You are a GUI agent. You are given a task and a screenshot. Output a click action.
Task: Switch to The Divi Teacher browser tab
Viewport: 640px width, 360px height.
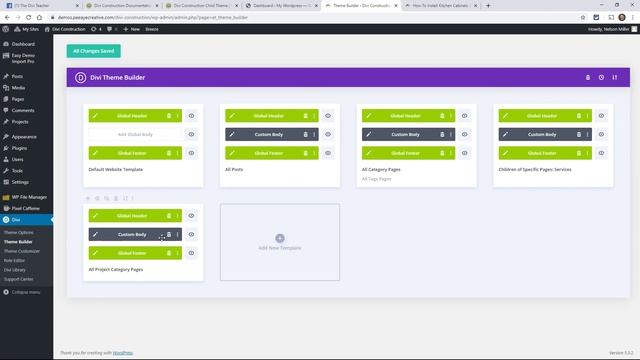point(41,6)
